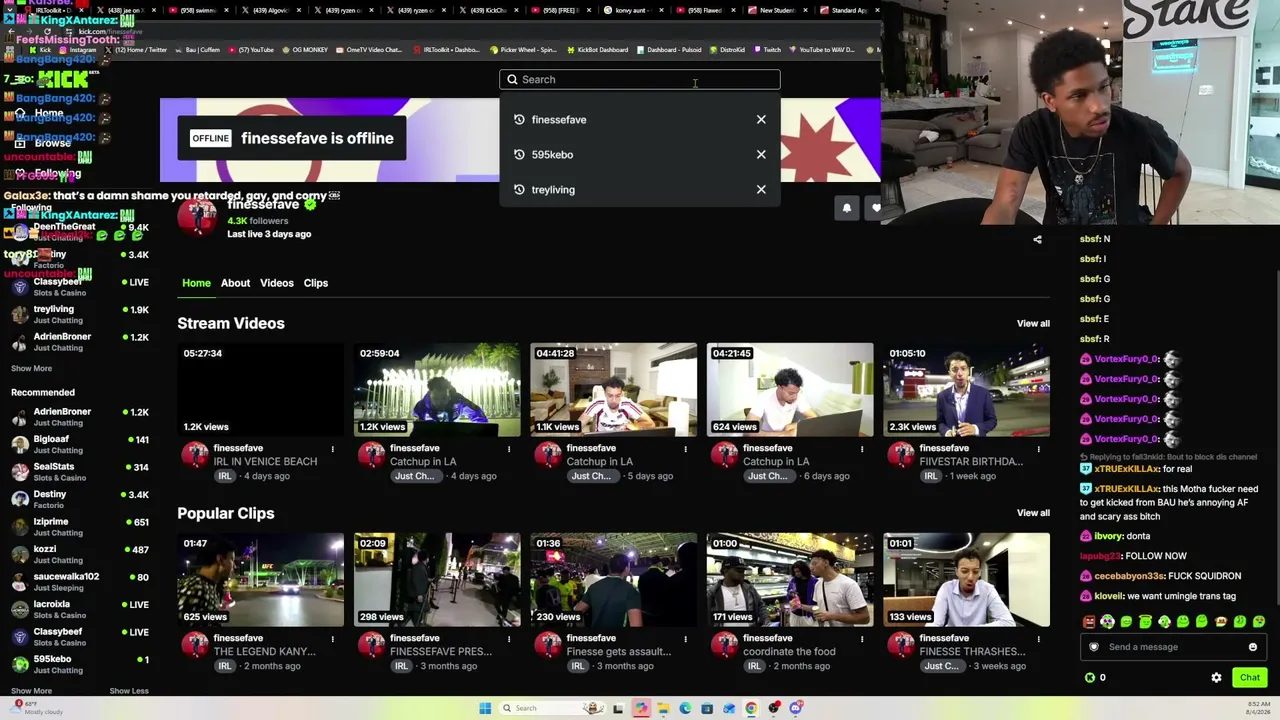Viewport: 1280px width, 720px height.
Task: Open File Explorer from taskbar
Action: point(663,708)
